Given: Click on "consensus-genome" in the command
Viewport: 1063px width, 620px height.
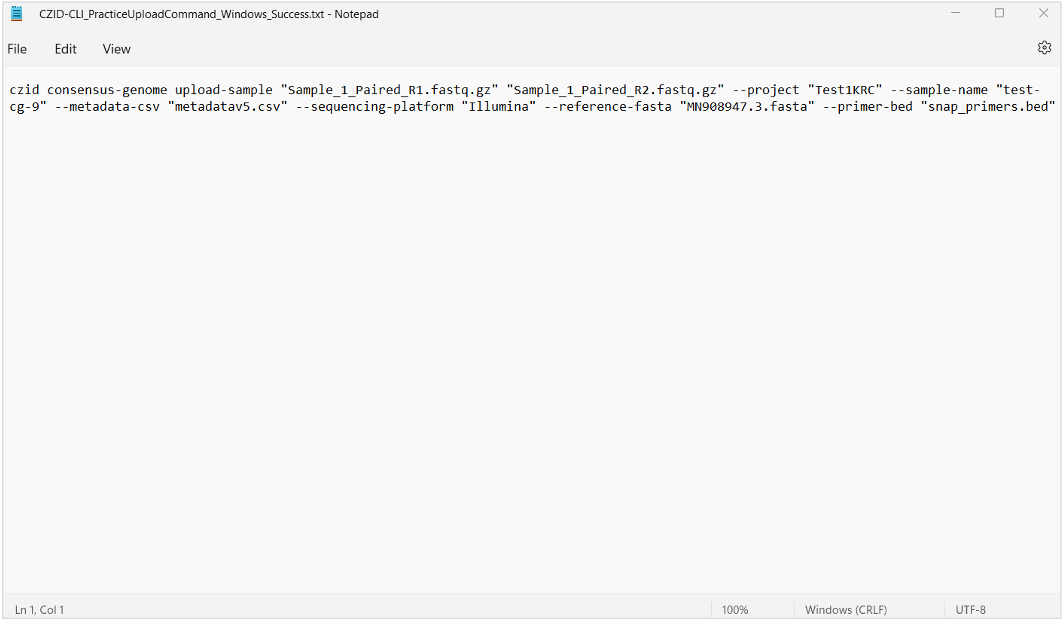Looking at the screenshot, I should coord(106,90).
